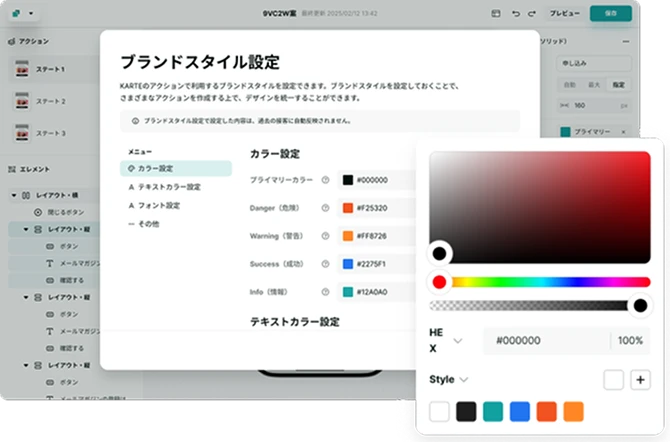Image resolution: width=670 pixels, height=442 pixels.
Task: Select the white preset swatch
Action: click(439, 412)
